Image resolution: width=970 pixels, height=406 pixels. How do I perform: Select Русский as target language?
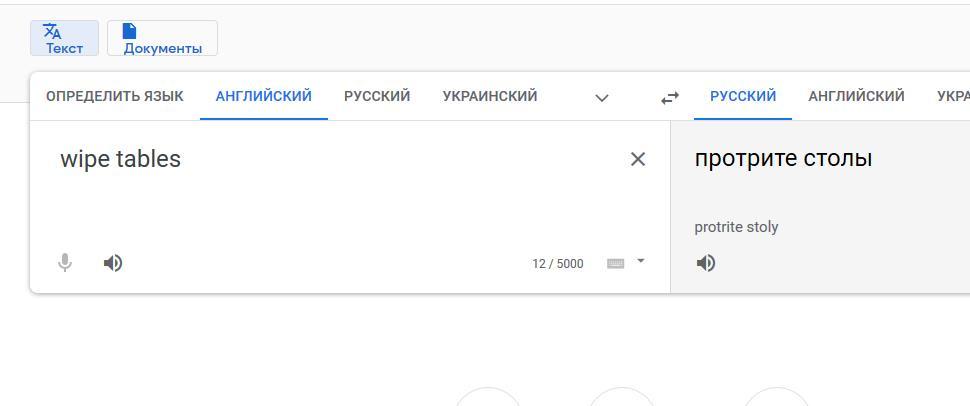743,96
